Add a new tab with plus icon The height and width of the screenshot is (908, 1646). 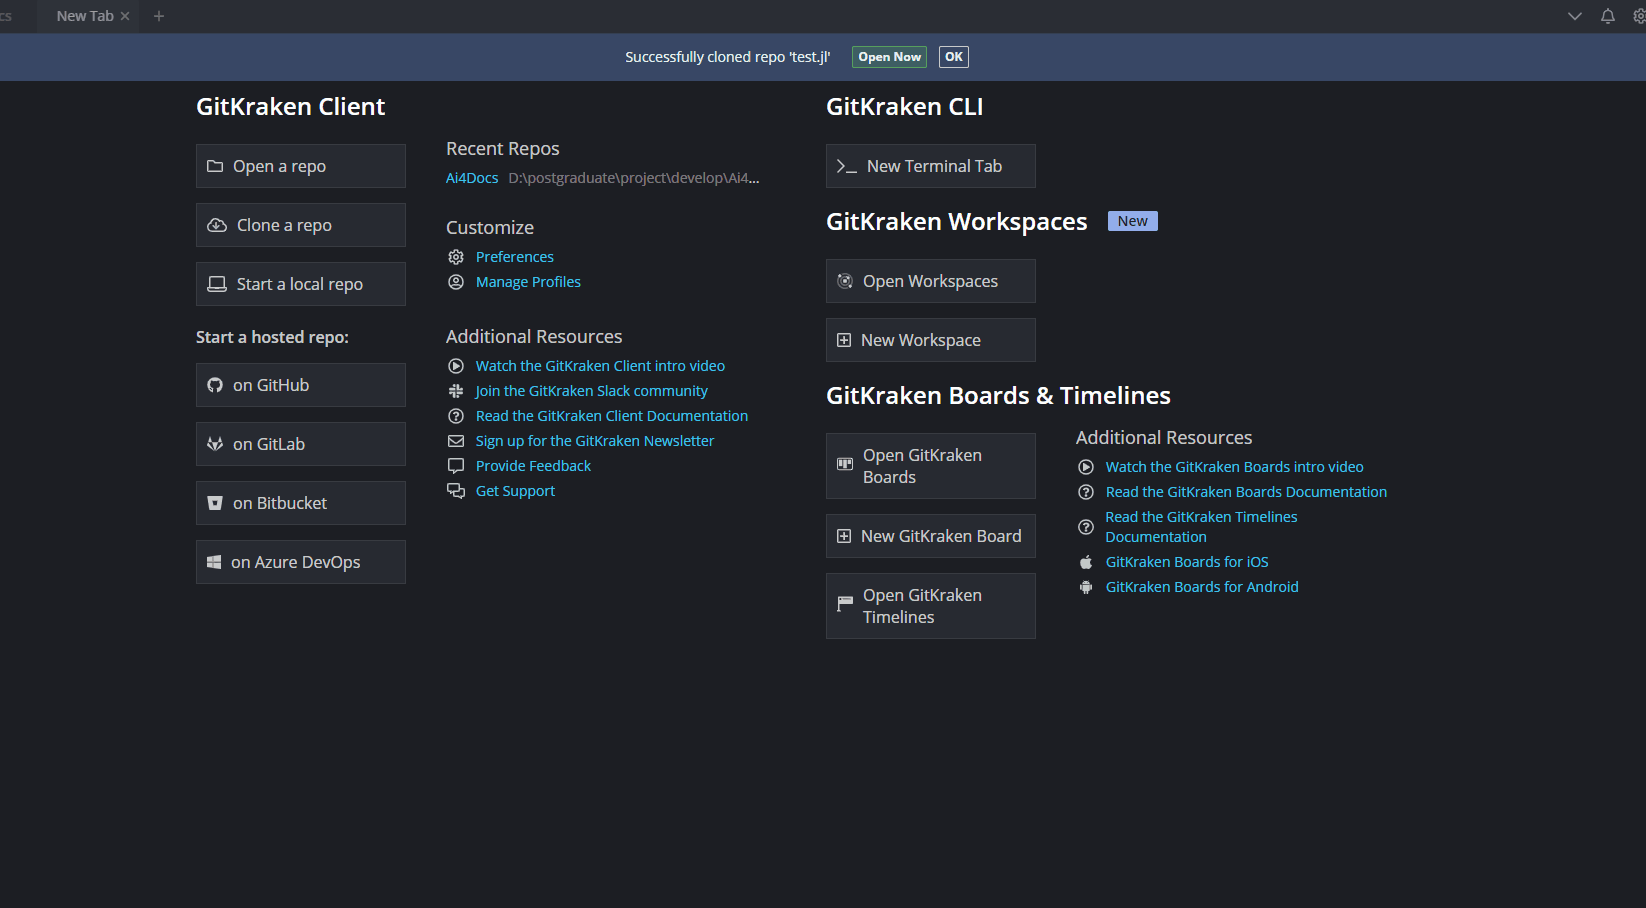(x=159, y=16)
